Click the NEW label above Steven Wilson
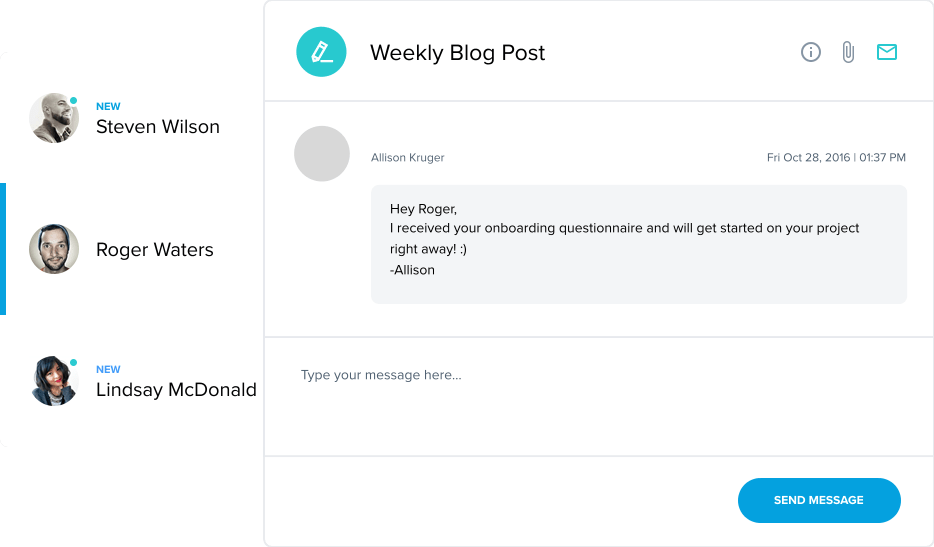 [108, 106]
